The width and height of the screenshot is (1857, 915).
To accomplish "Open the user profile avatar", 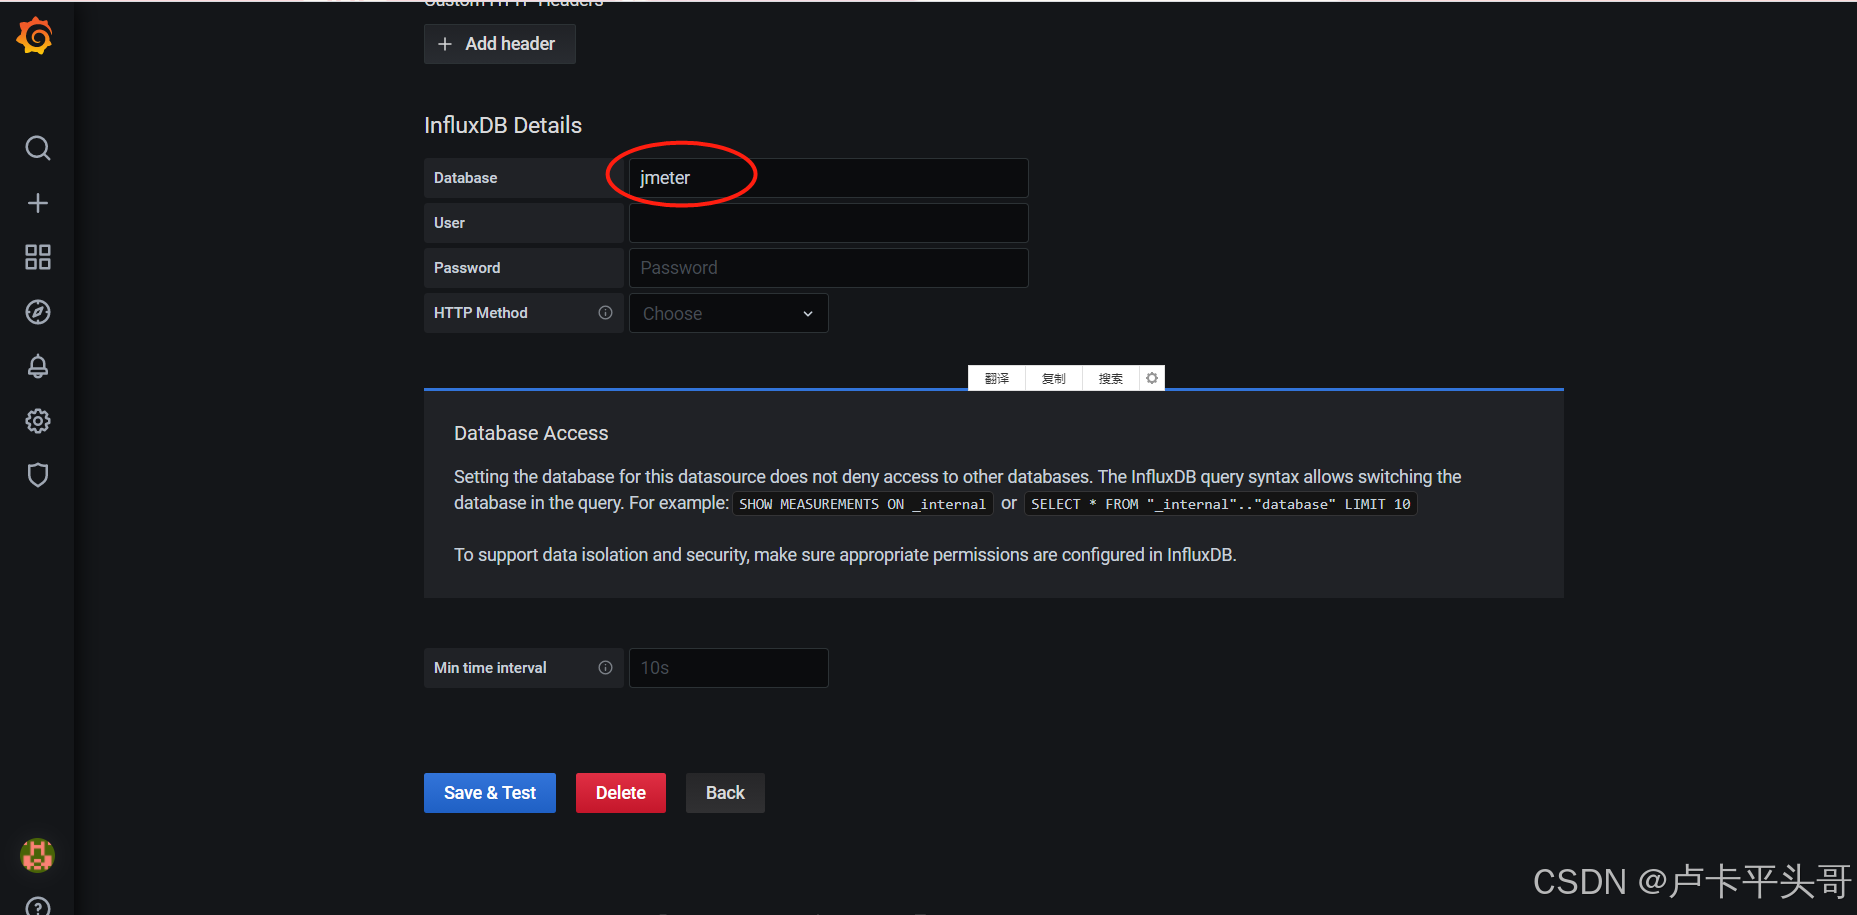I will tap(38, 855).
